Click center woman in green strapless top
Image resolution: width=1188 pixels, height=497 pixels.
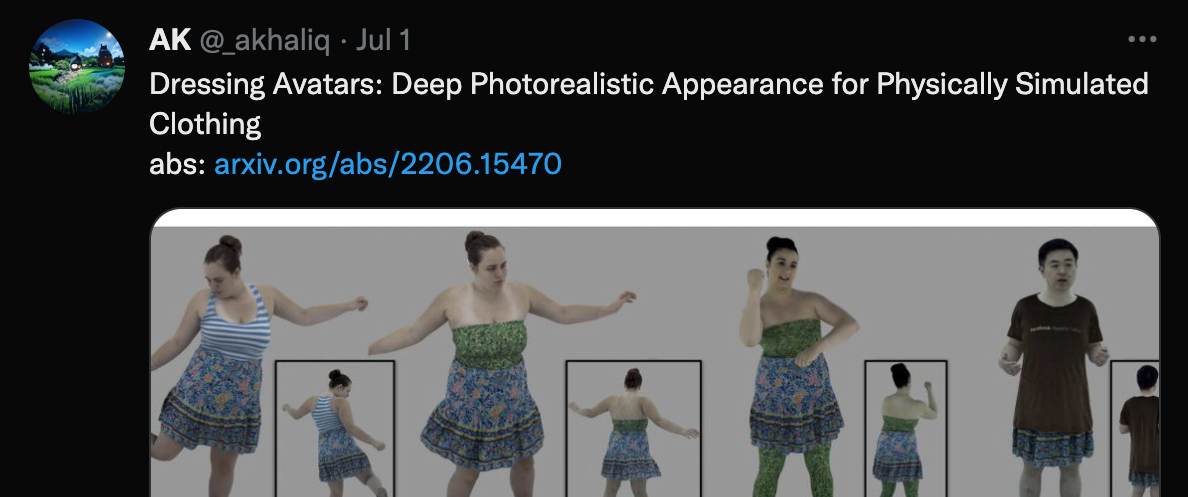(492, 364)
